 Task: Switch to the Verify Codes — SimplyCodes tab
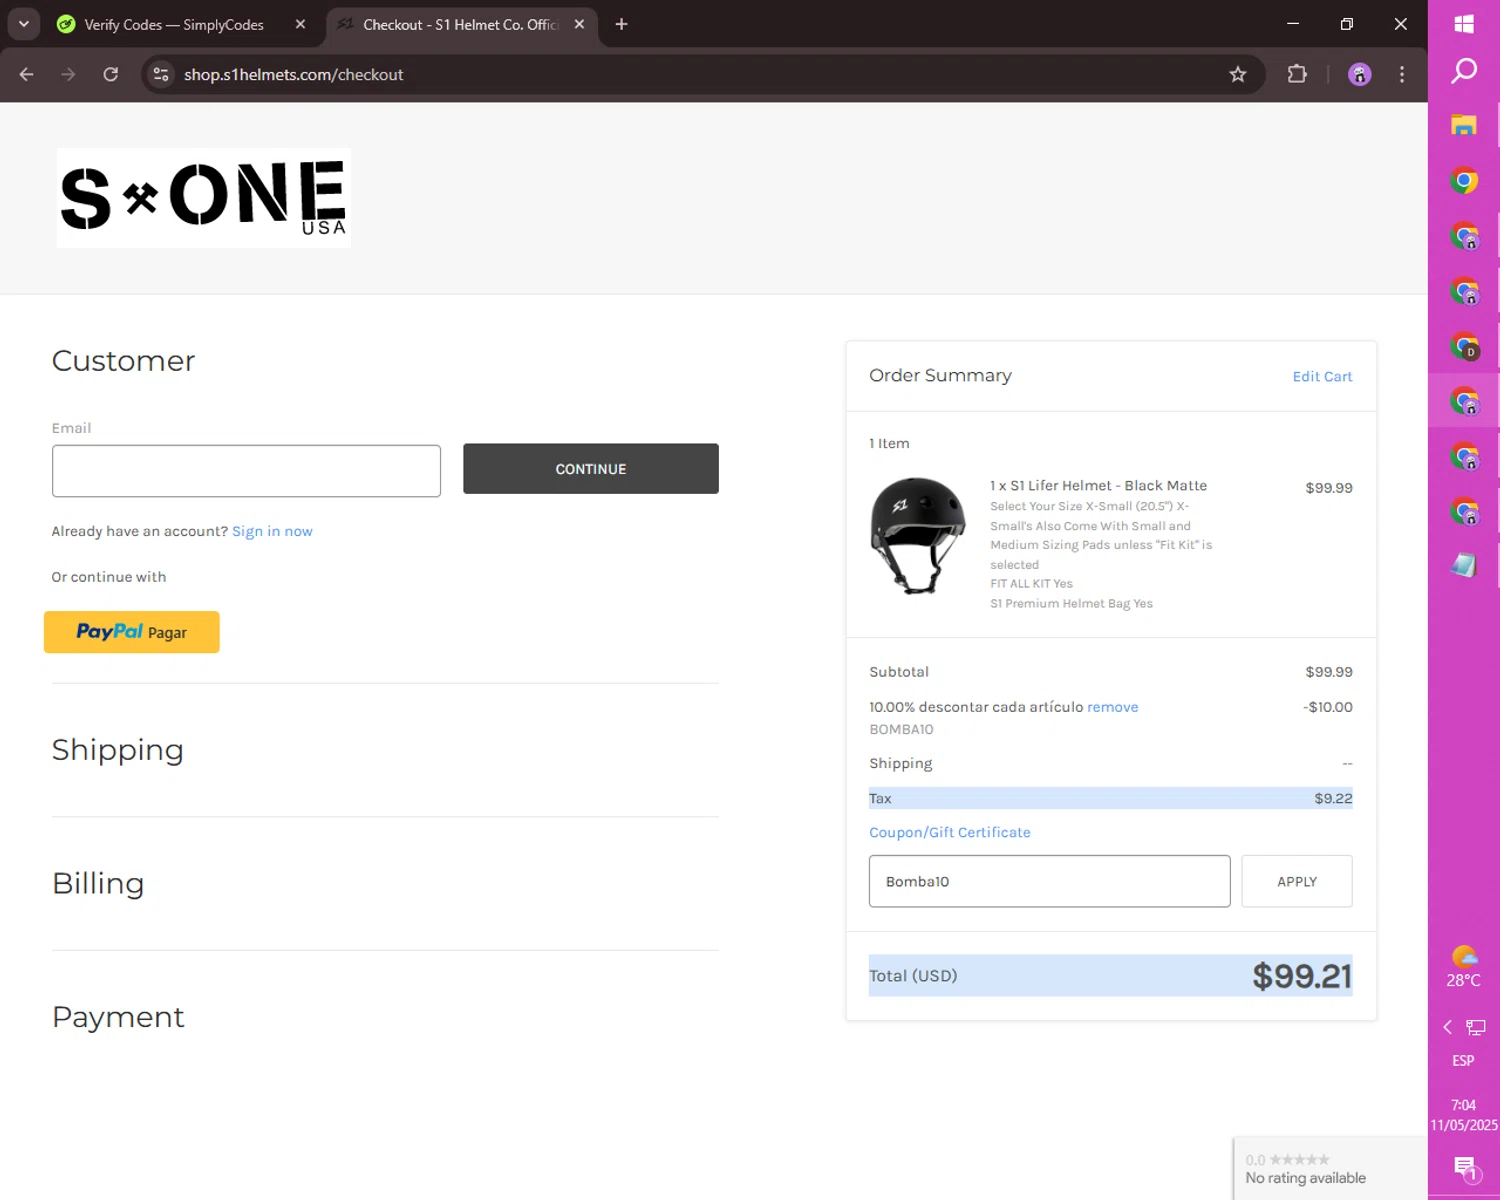click(x=174, y=24)
